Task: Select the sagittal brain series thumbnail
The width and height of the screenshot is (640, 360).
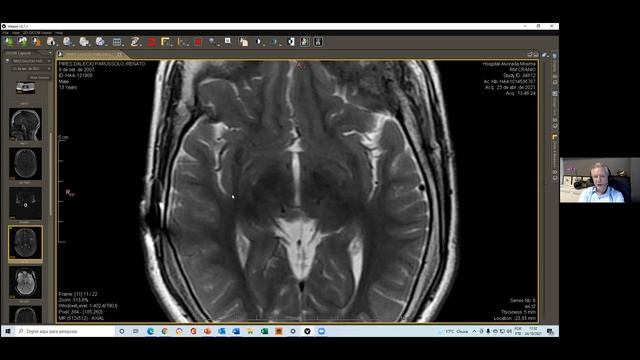Action: (x=25, y=124)
